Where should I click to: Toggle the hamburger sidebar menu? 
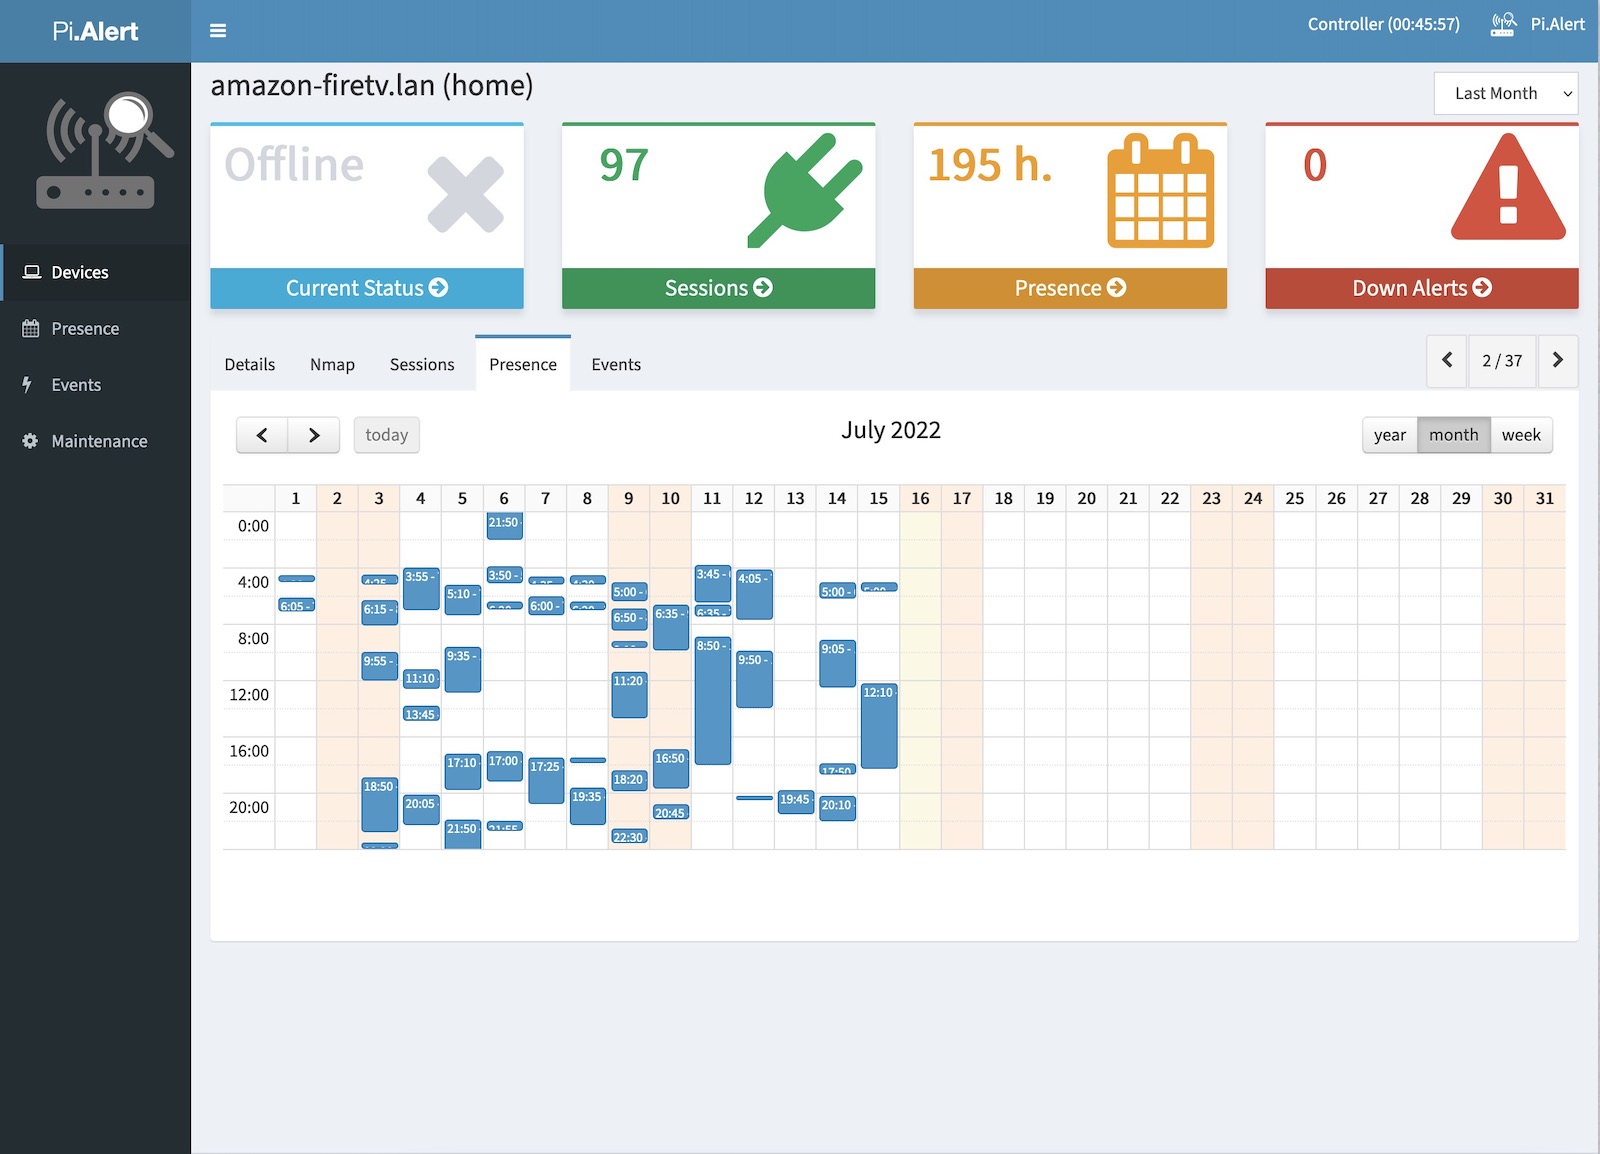pos(218,31)
